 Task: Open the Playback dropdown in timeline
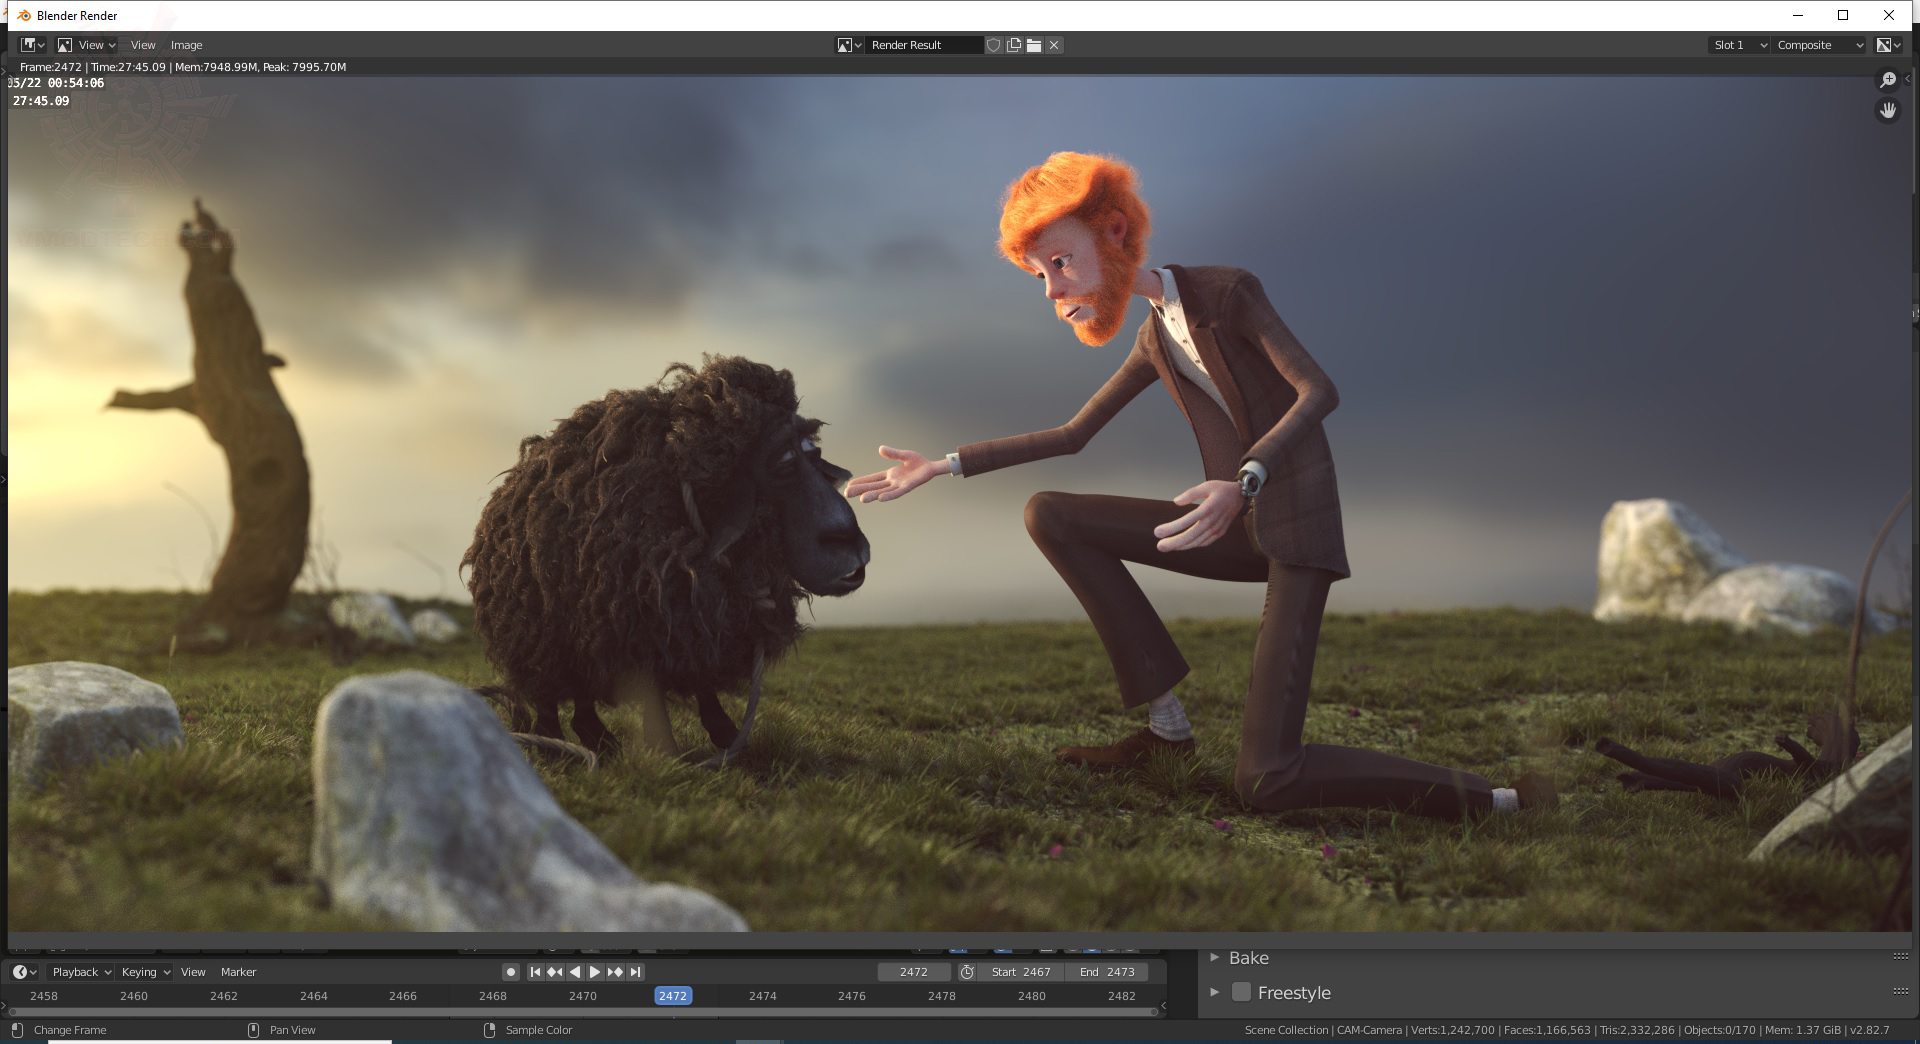81,972
